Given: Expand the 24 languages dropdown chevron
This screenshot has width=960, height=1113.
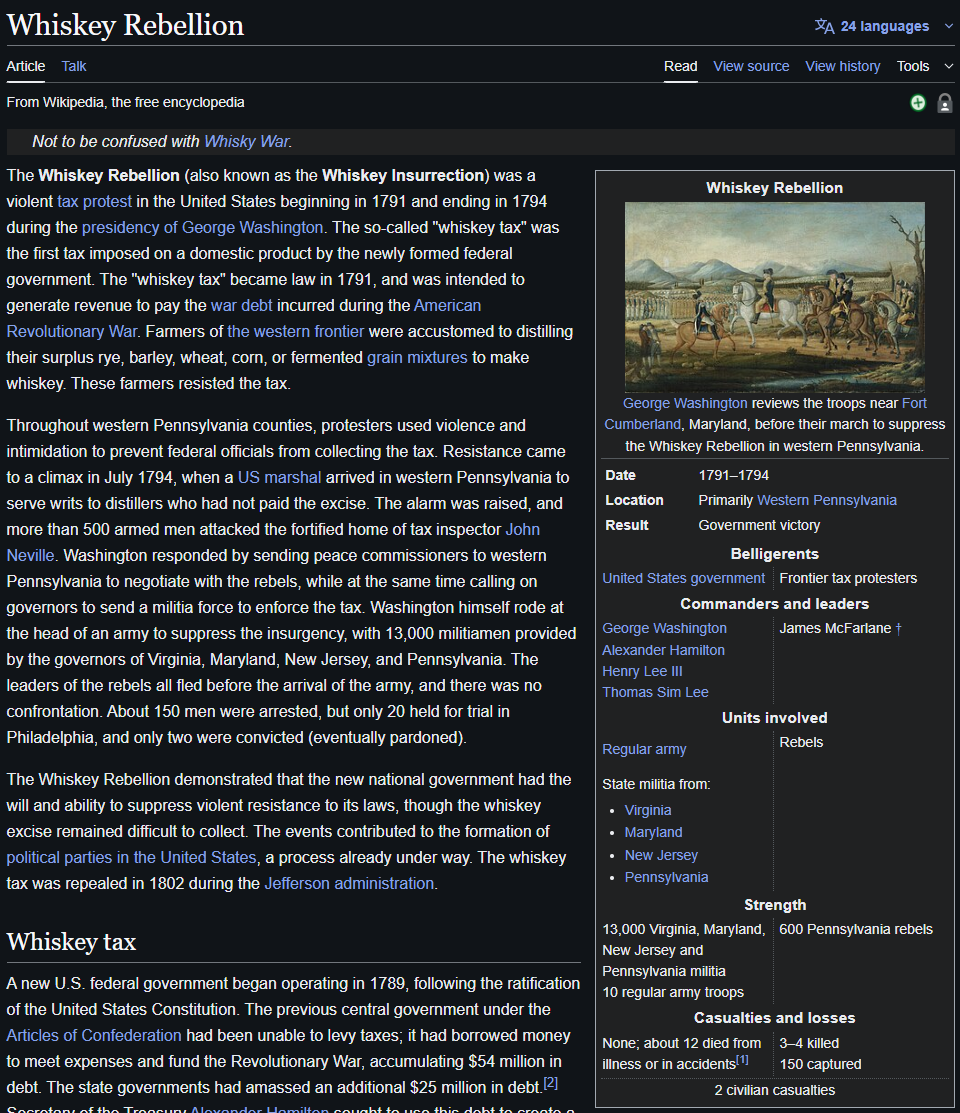Looking at the screenshot, I should pos(949,26).
